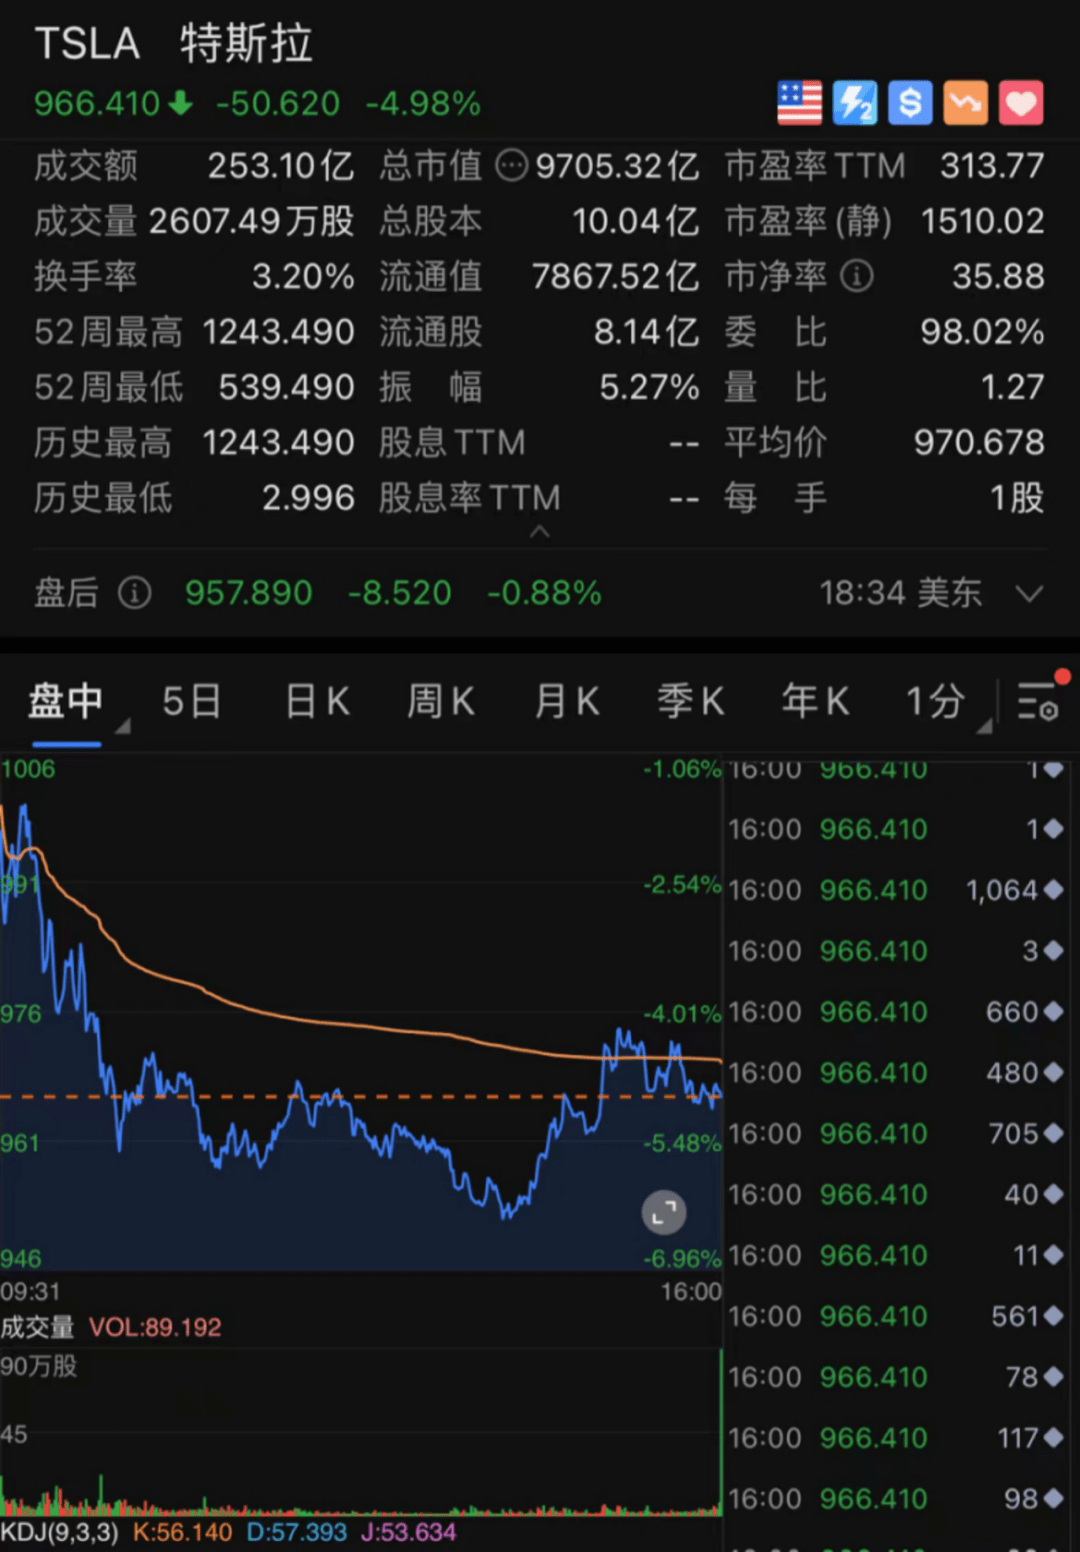
Task: Tap the 1006 price axis label
Action: [x=28, y=769]
